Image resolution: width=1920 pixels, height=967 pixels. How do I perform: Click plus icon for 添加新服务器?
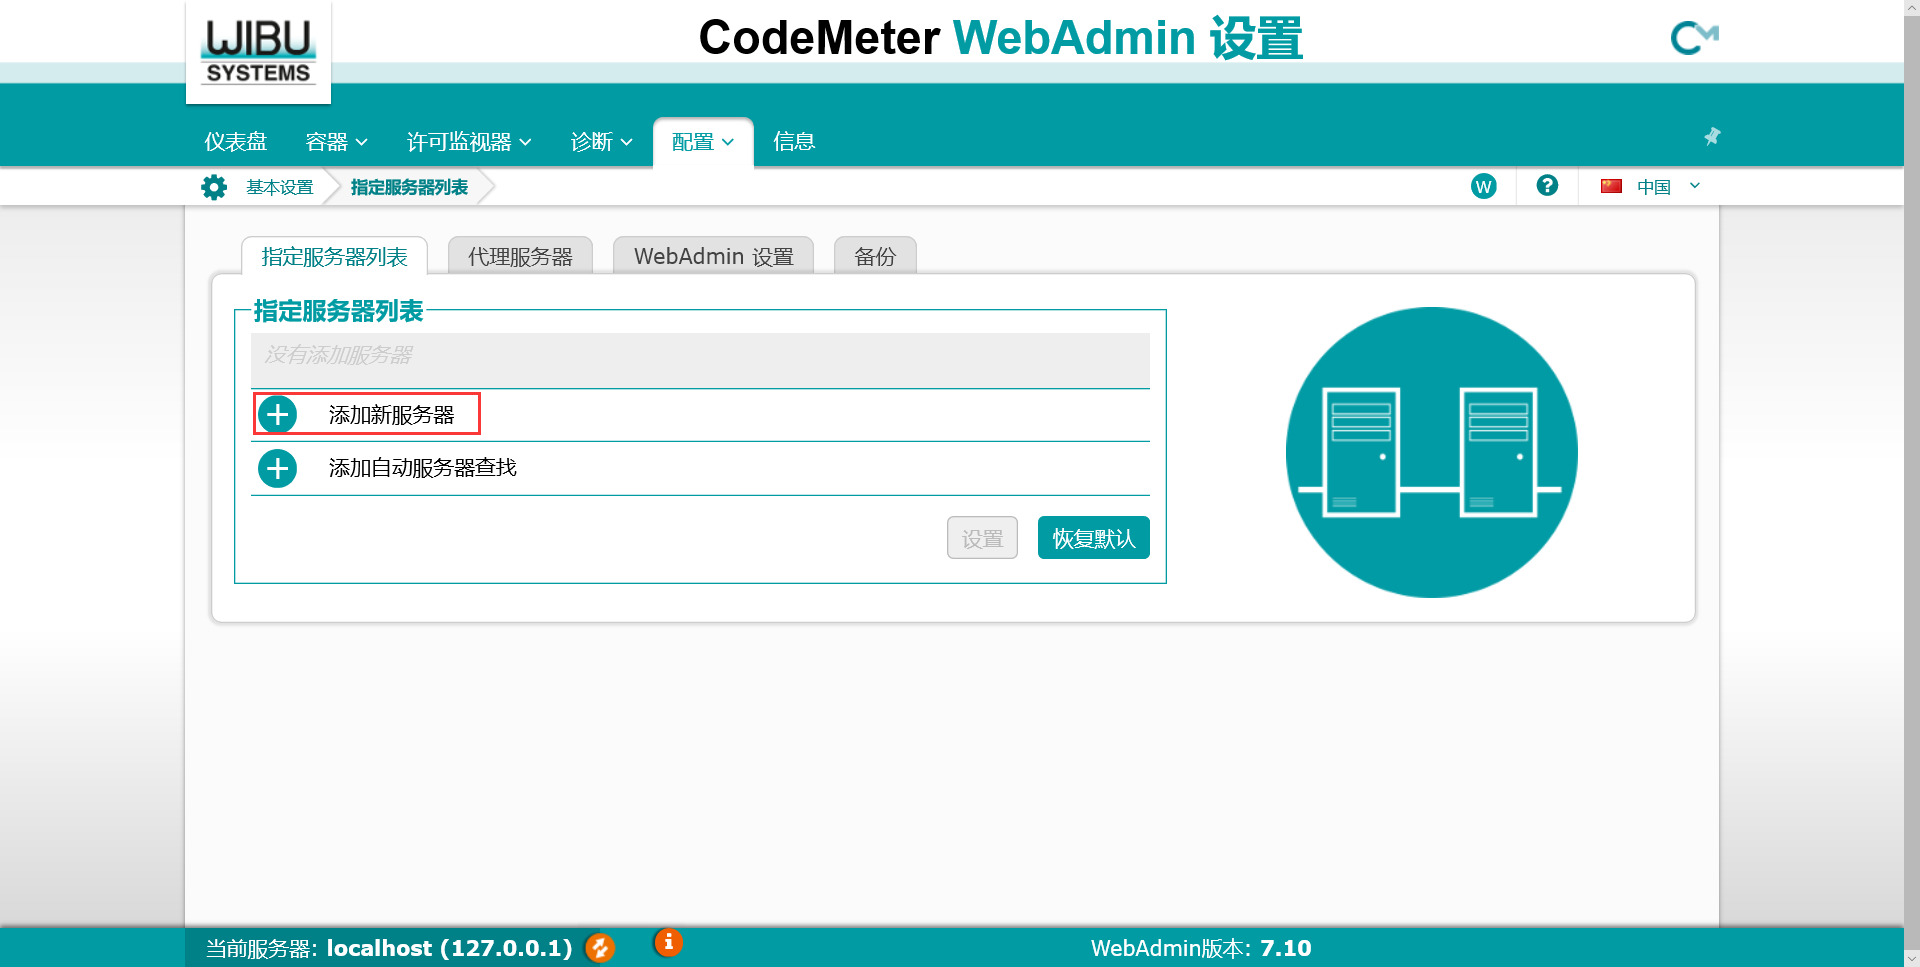pyautogui.click(x=277, y=414)
